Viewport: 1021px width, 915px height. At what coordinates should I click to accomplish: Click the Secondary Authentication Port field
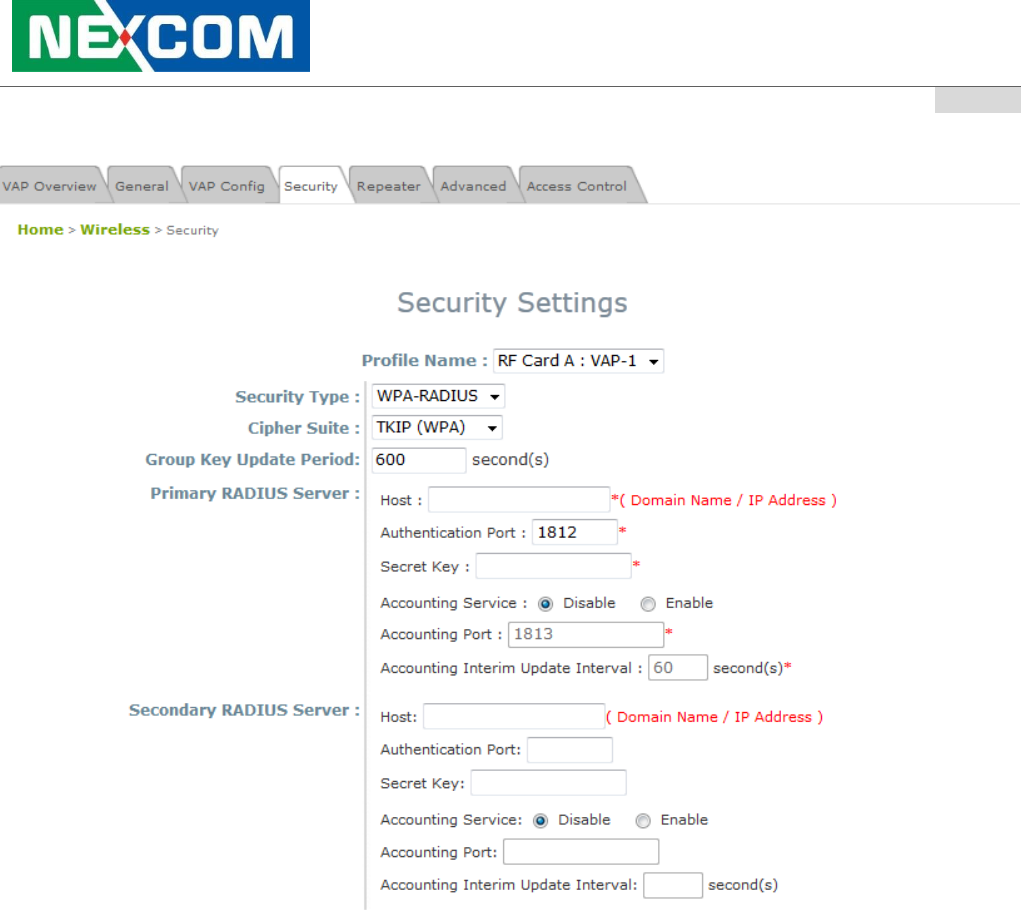[x=569, y=750]
